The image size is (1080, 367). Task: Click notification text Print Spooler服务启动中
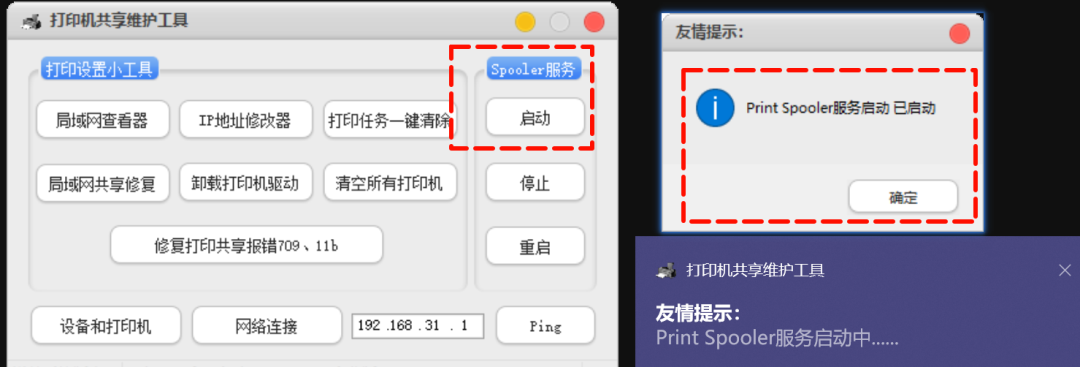[777, 338]
